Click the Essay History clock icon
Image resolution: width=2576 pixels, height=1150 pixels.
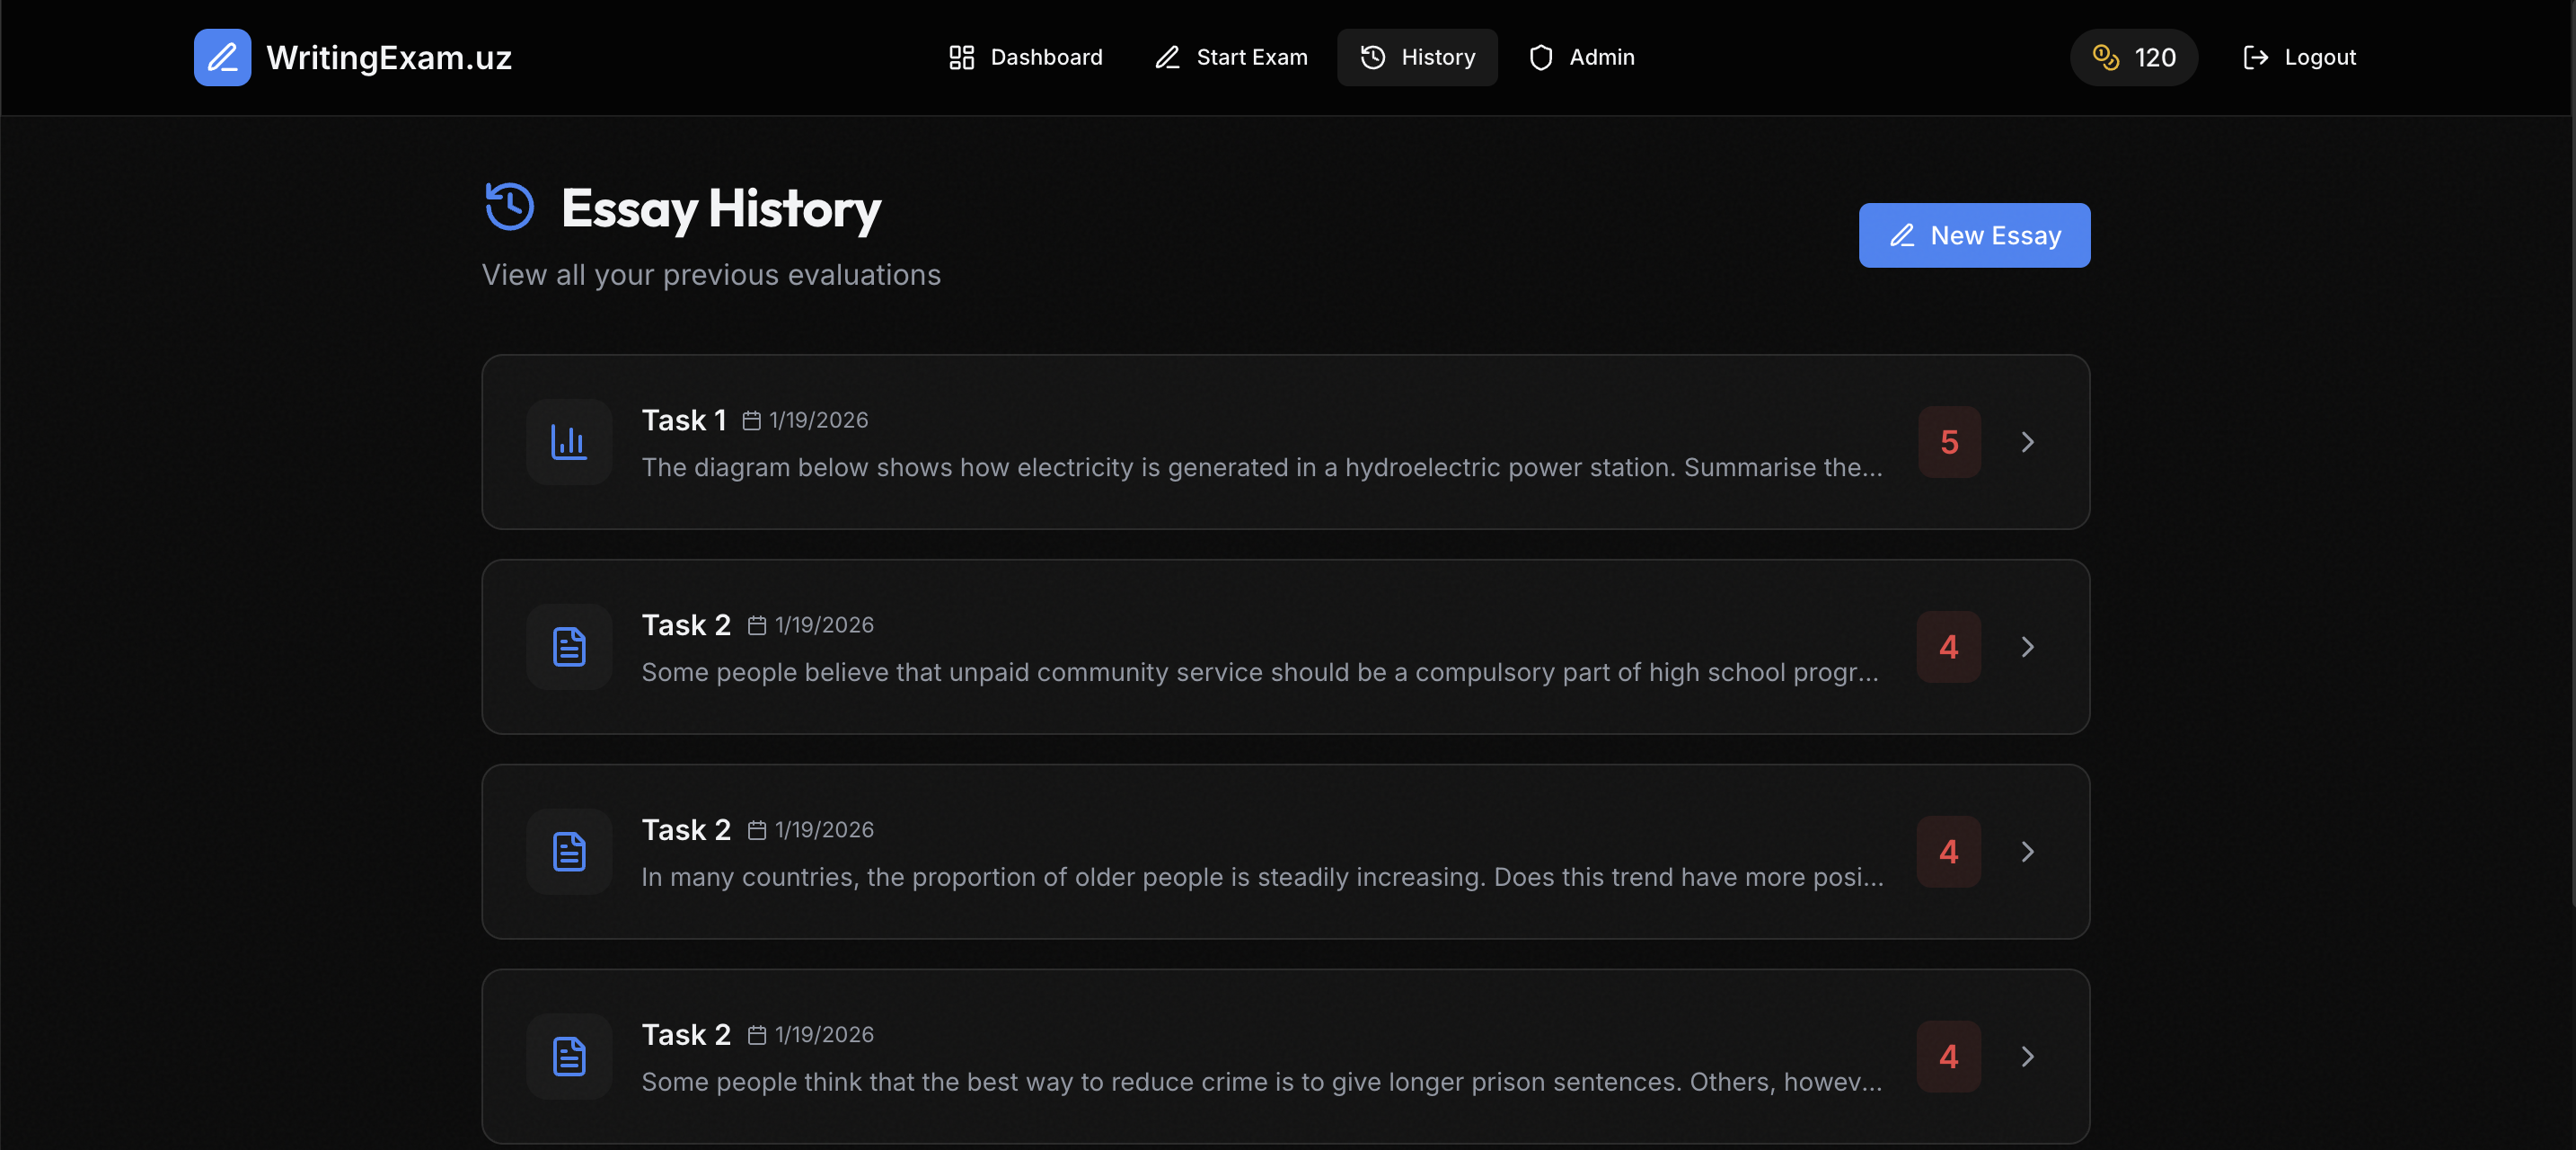point(510,207)
